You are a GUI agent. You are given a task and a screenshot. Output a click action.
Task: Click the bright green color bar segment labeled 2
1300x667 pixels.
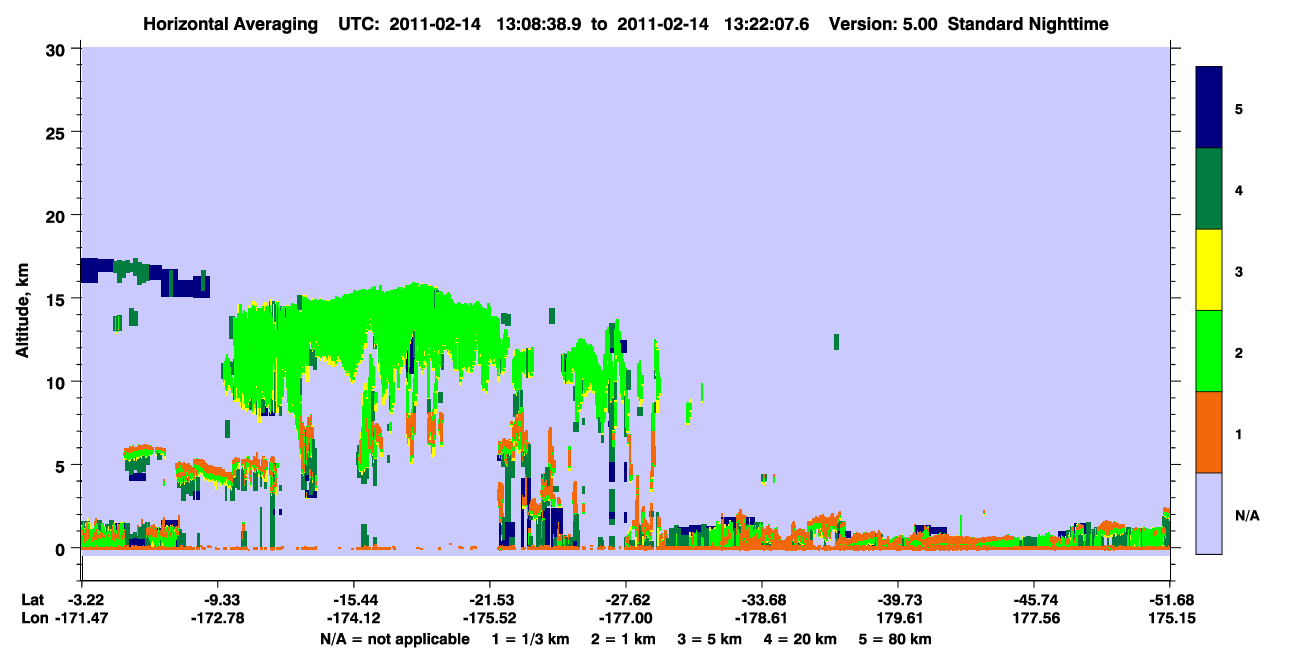click(1209, 351)
